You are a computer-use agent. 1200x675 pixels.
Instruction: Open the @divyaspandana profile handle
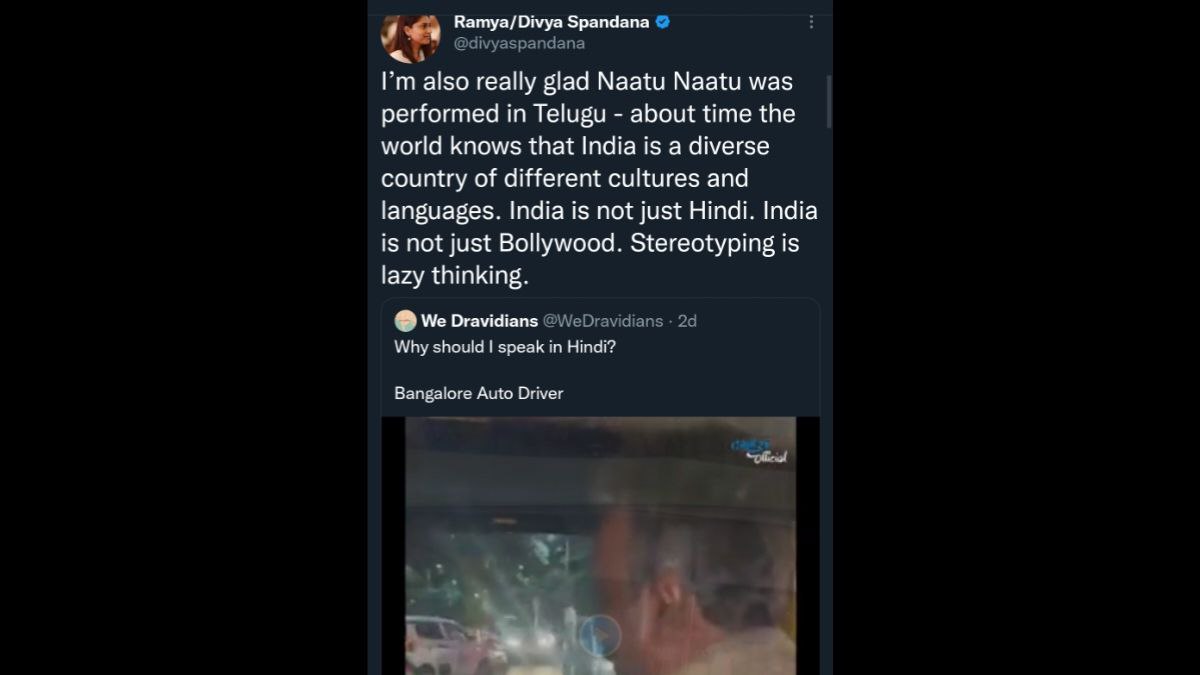pos(521,43)
